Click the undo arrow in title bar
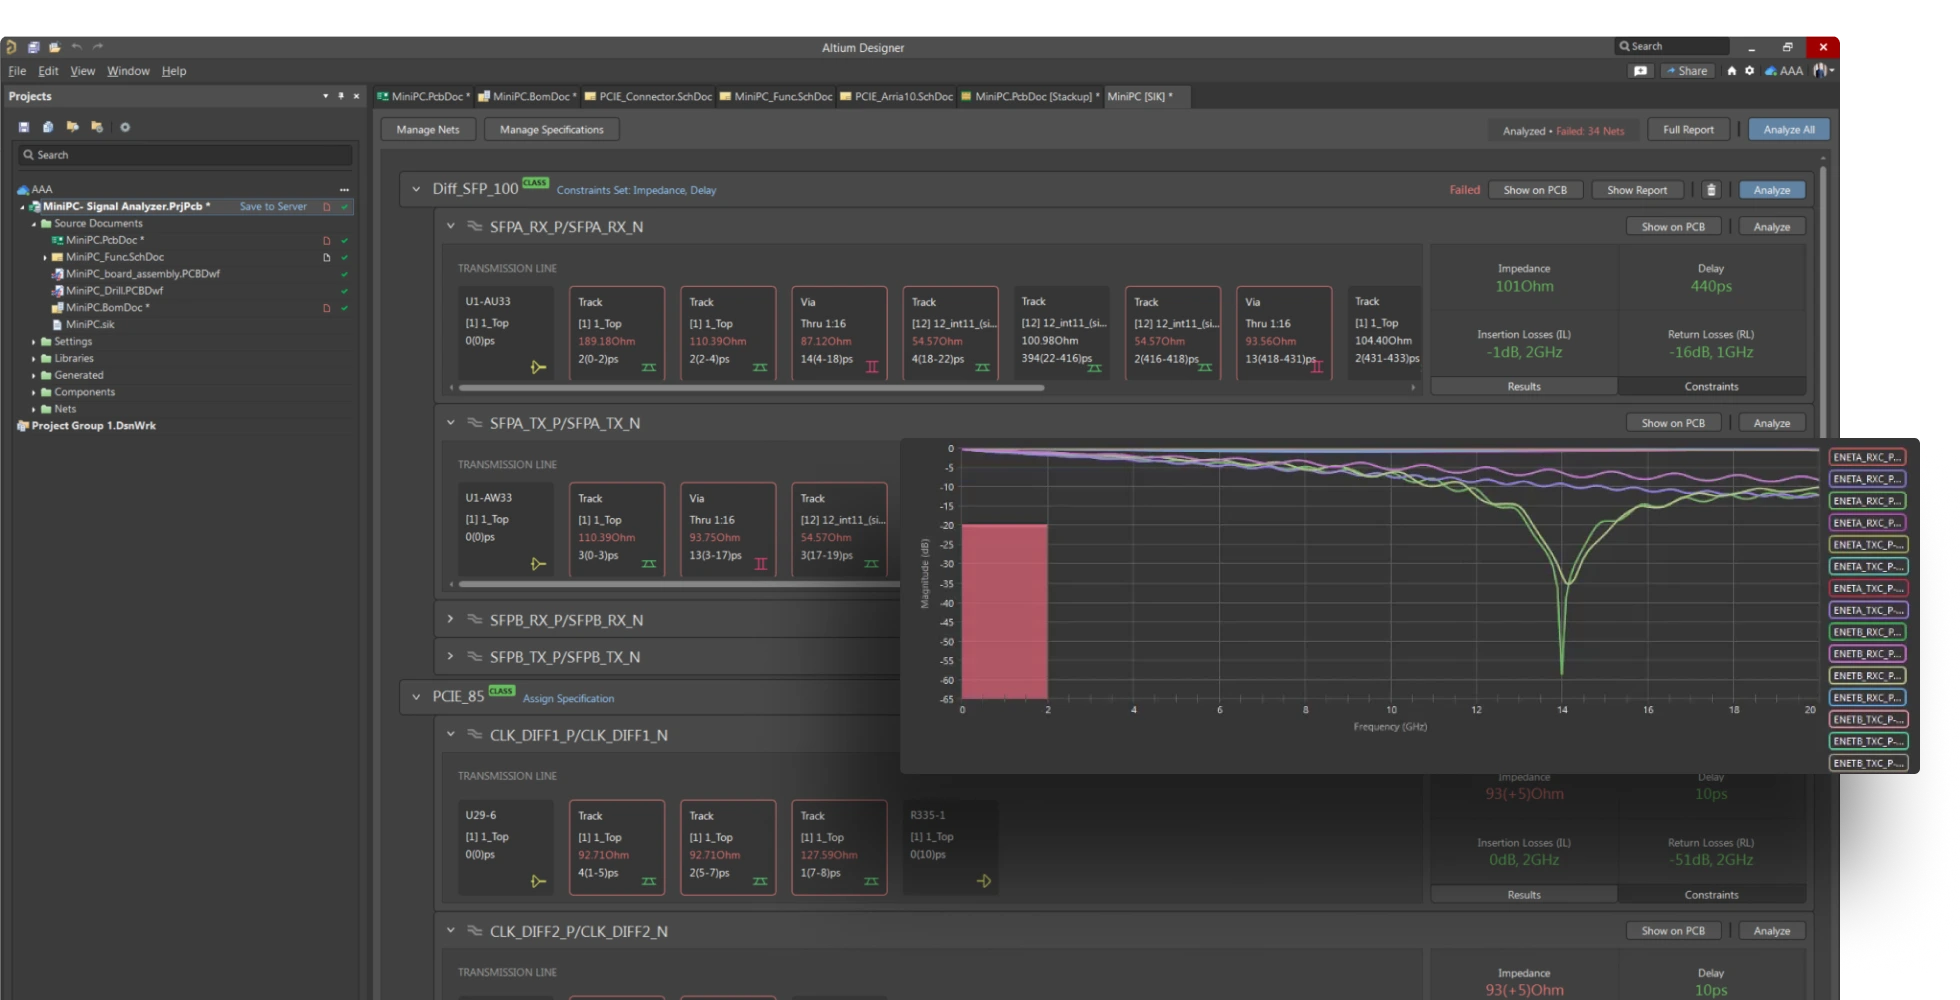This screenshot has height=1000, width=1960. tap(77, 47)
